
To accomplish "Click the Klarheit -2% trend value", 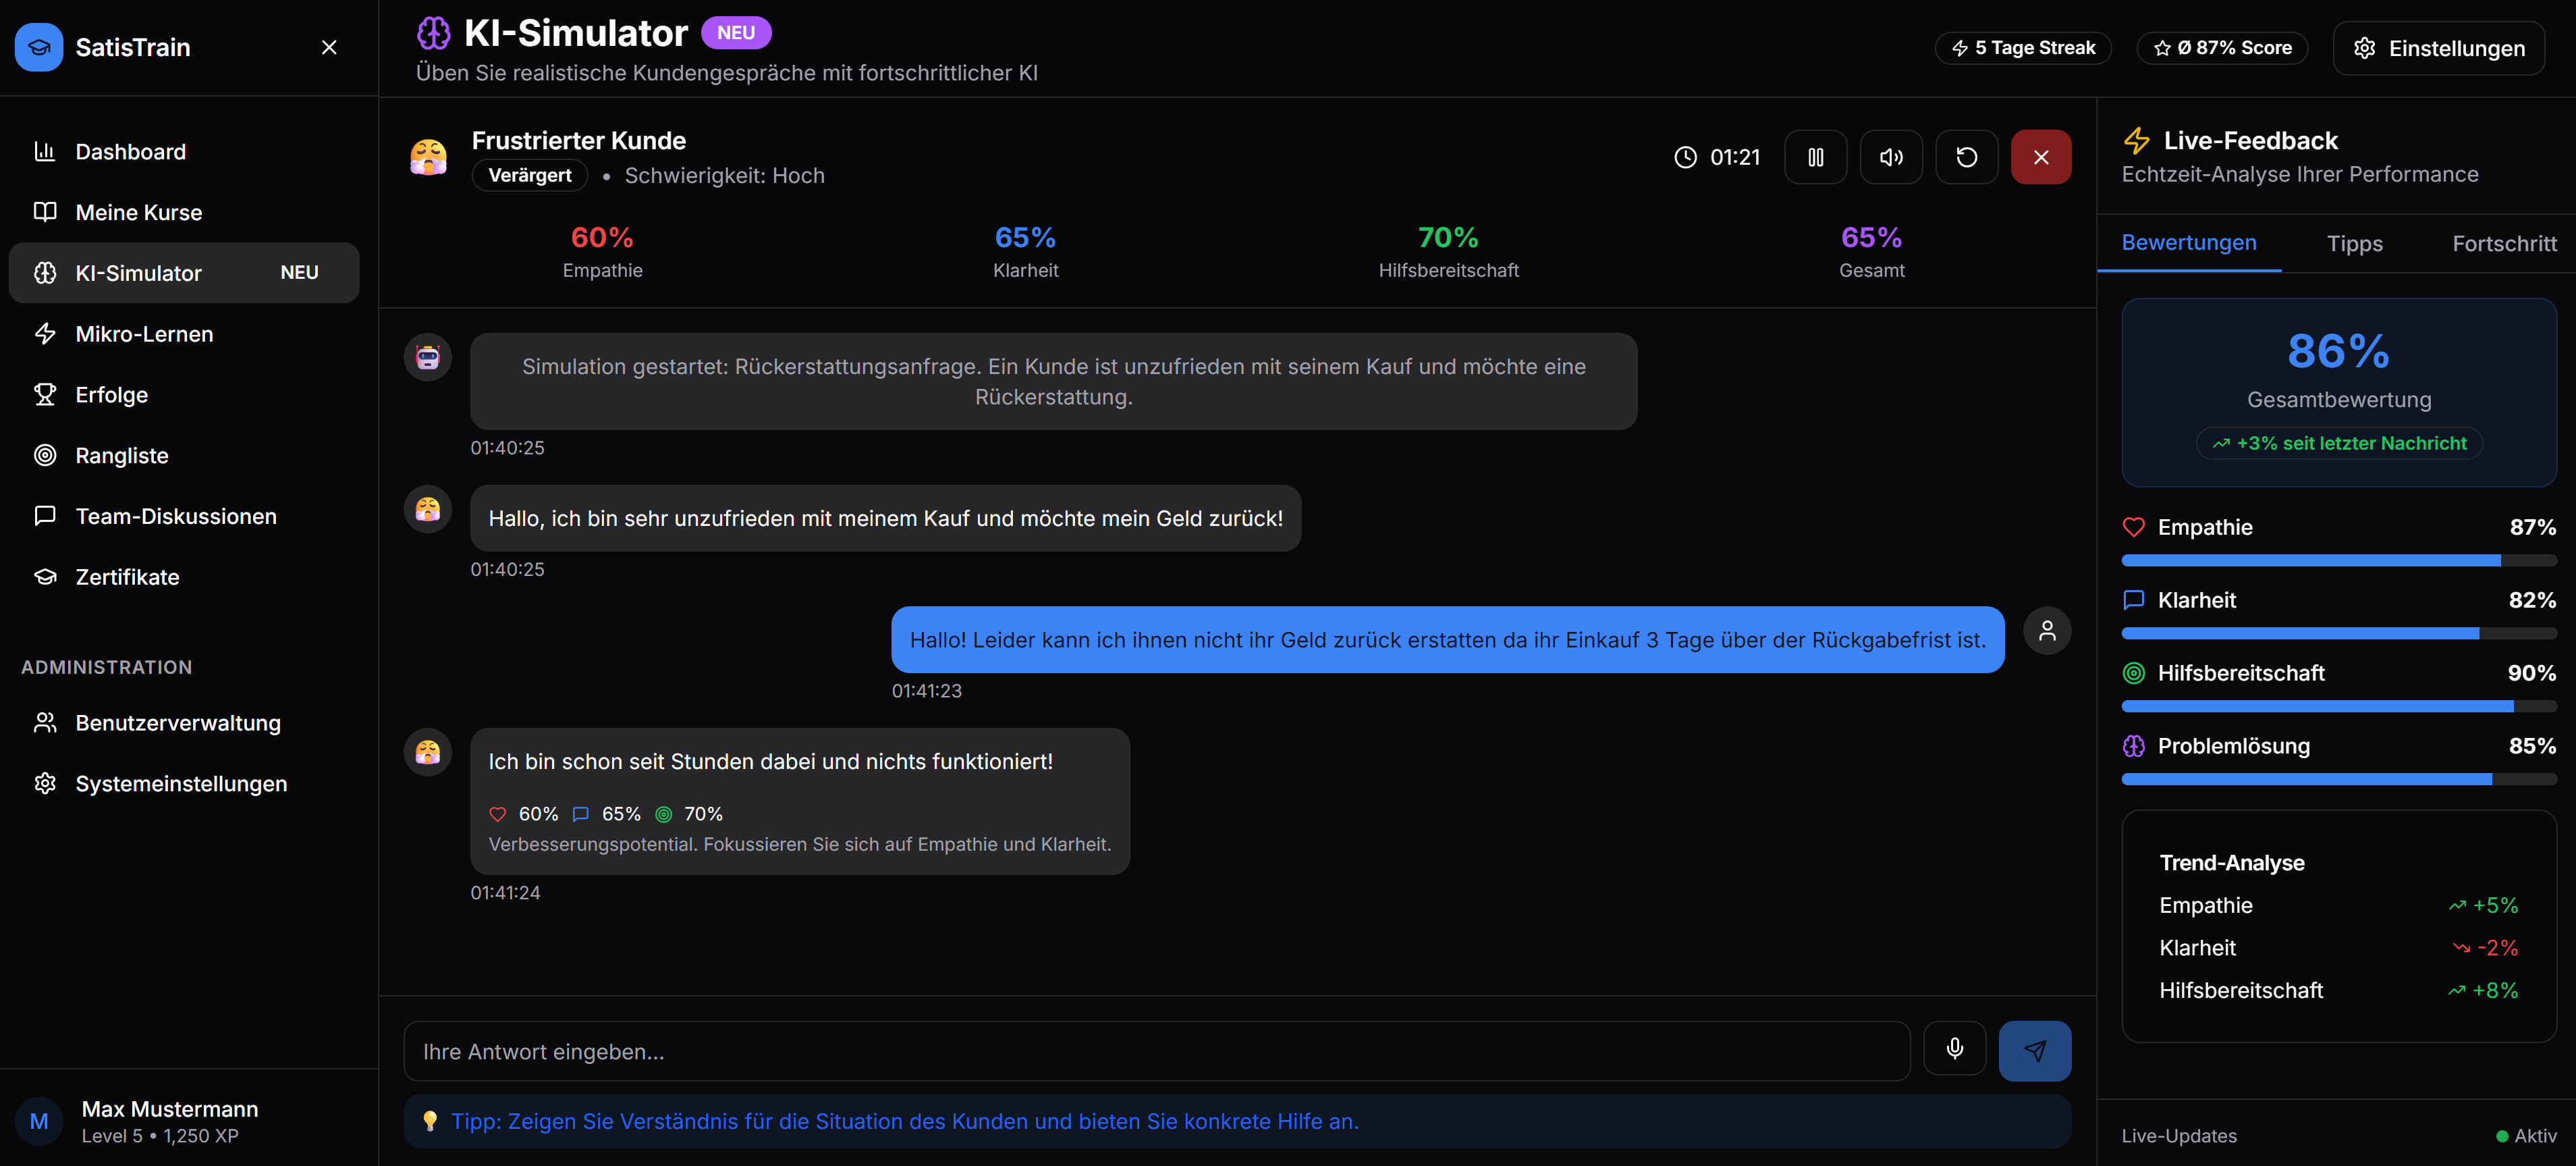I will pos(2486,948).
